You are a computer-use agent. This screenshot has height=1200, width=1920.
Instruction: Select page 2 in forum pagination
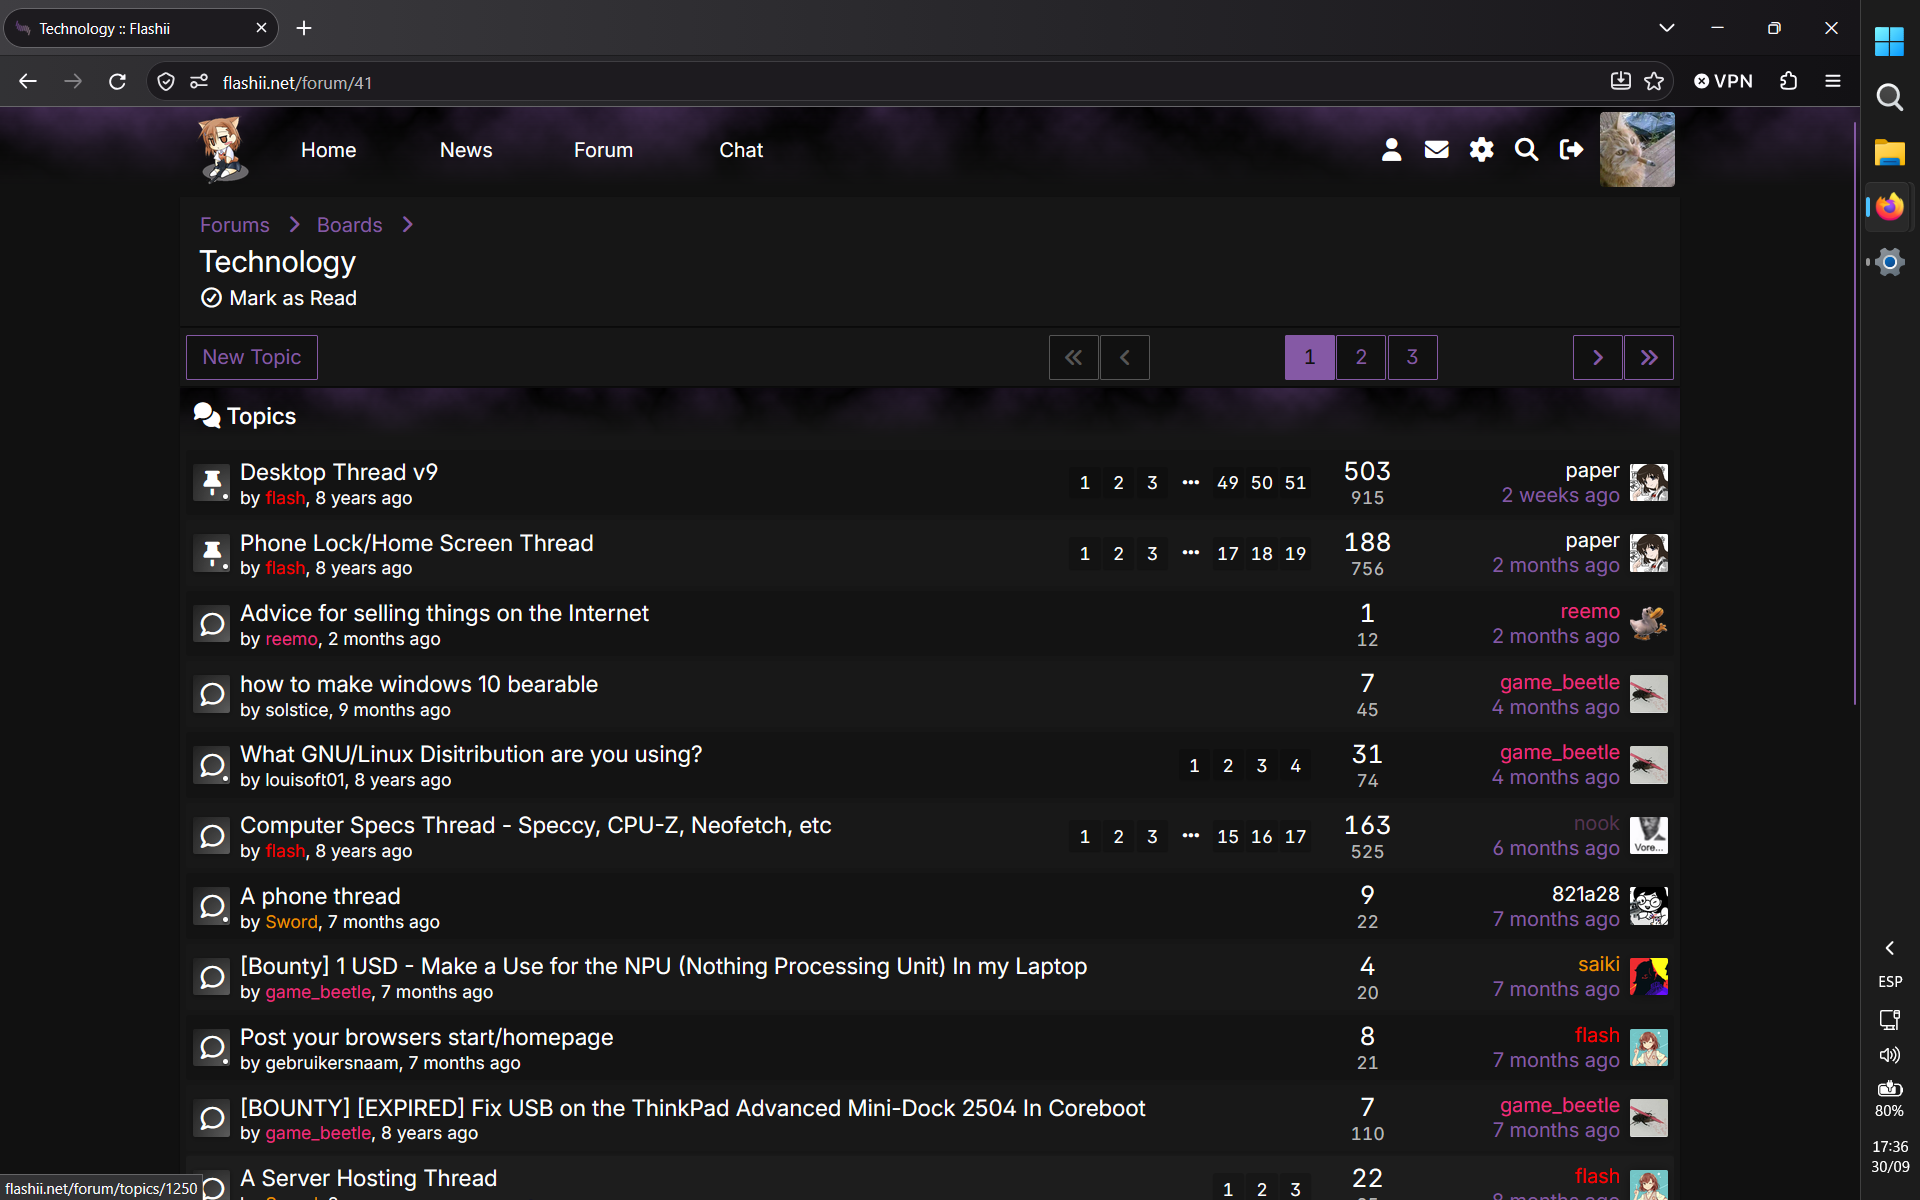[1361, 357]
